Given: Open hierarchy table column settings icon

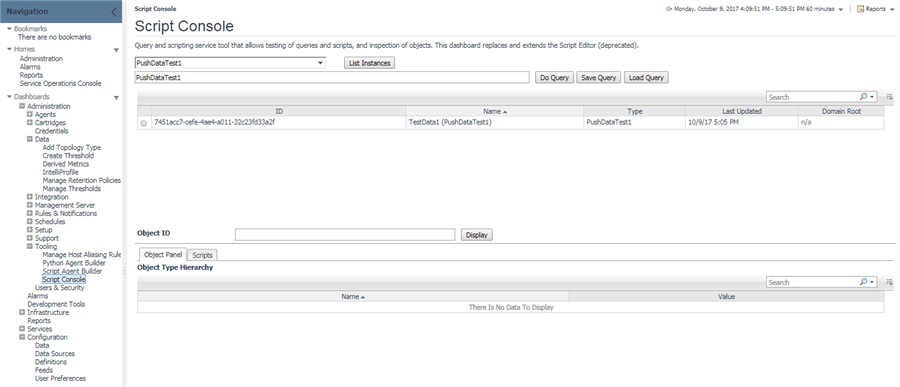Looking at the screenshot, I should tap(889, 282).
